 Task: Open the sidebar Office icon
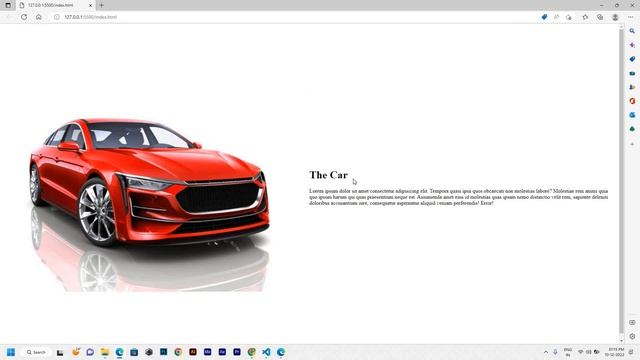tap(632, 101)
